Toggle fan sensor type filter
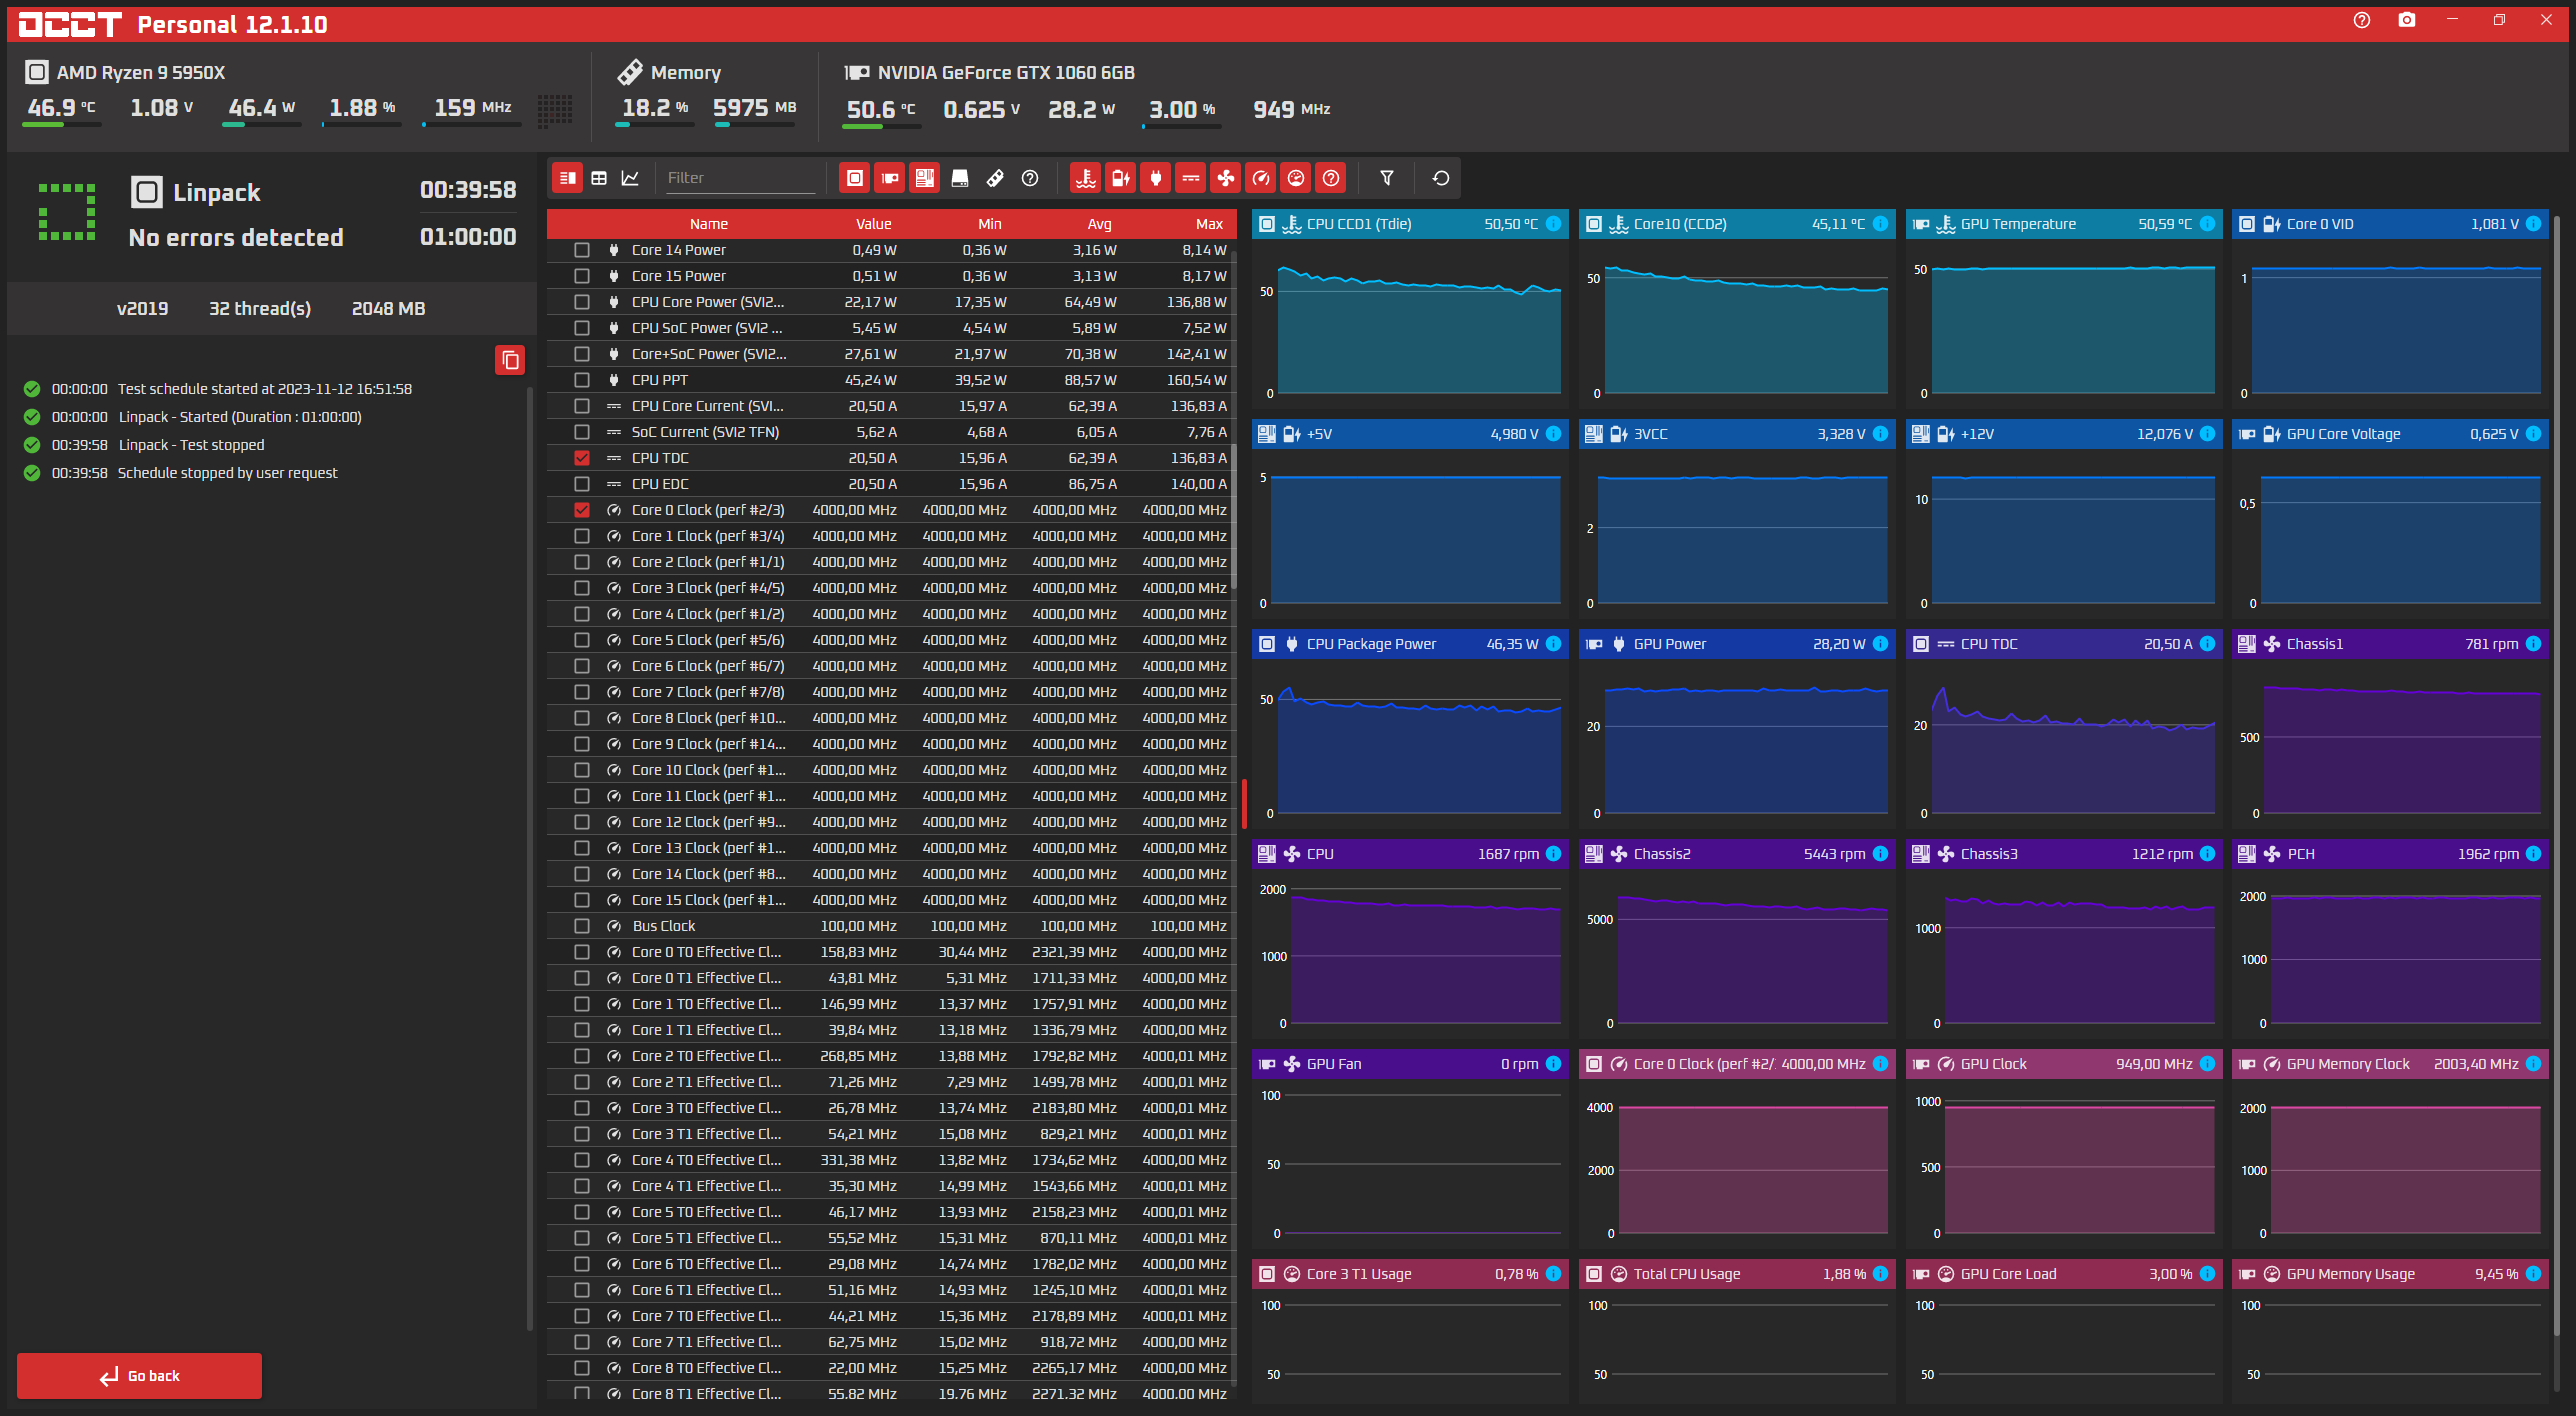The image size is (2576, 1416). click(1225, 178)
